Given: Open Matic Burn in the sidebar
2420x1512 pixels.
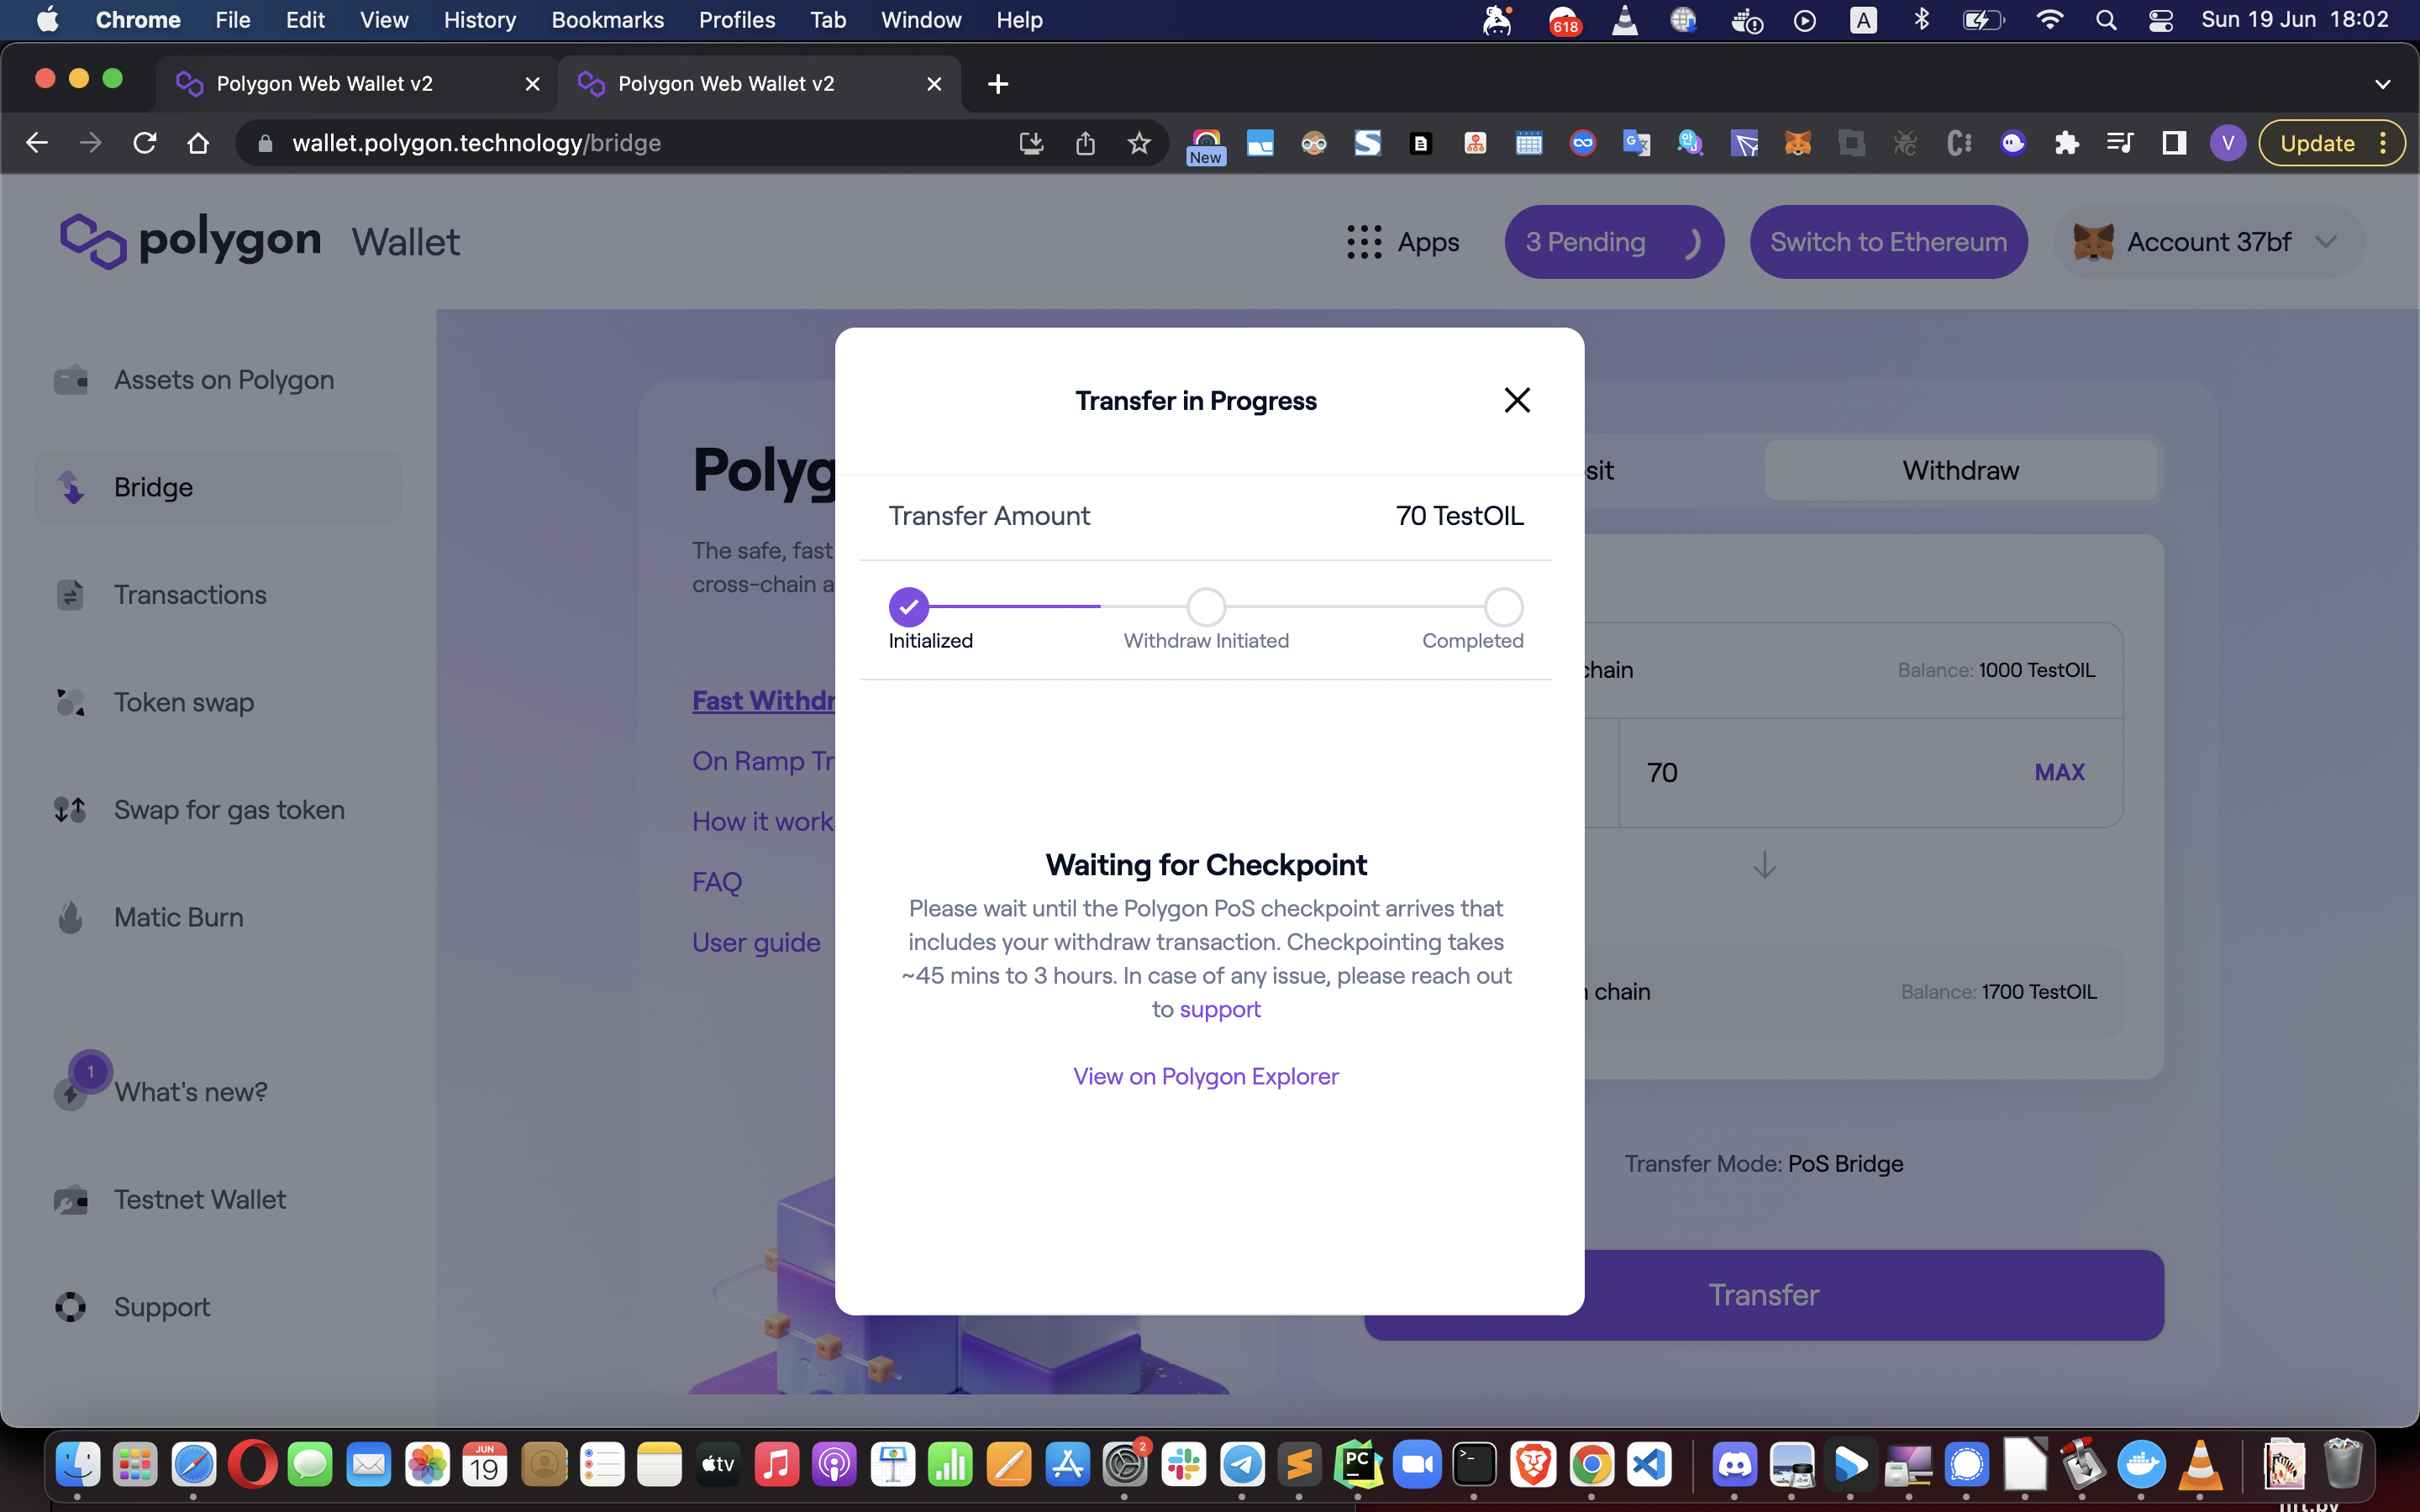Looking at the screenshot, I should coord(178,917).
